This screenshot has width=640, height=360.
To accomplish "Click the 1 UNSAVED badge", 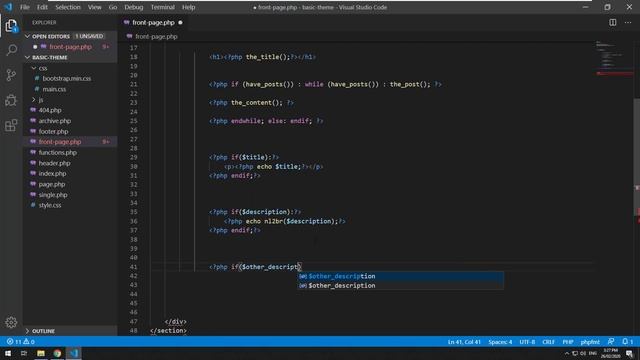I will [x=89, y=36].
